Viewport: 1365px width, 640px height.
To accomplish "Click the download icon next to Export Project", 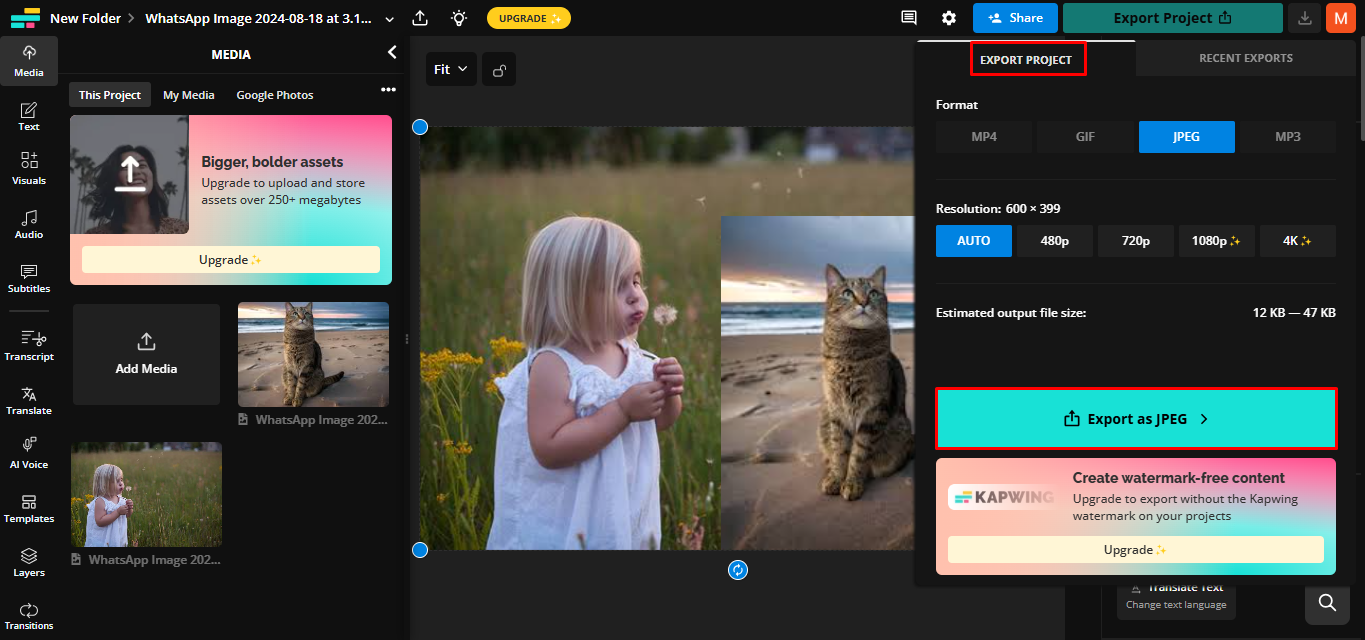I will coord(1304,18).
